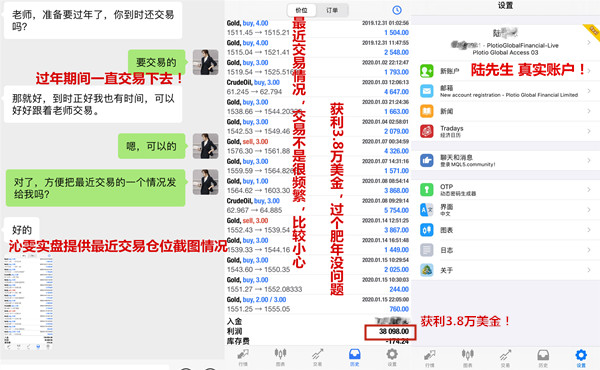
Task: Open the 界面 language icon
Action: tap(427, 210)
